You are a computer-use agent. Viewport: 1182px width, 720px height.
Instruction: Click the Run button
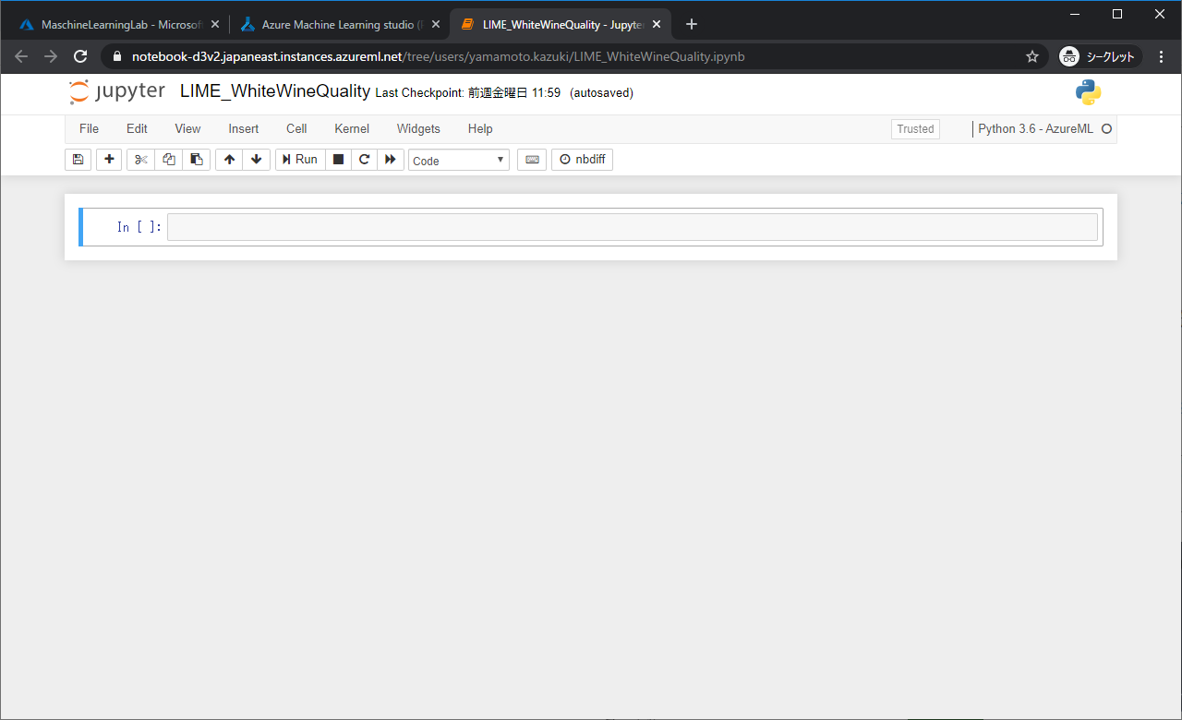coord(300,159)
